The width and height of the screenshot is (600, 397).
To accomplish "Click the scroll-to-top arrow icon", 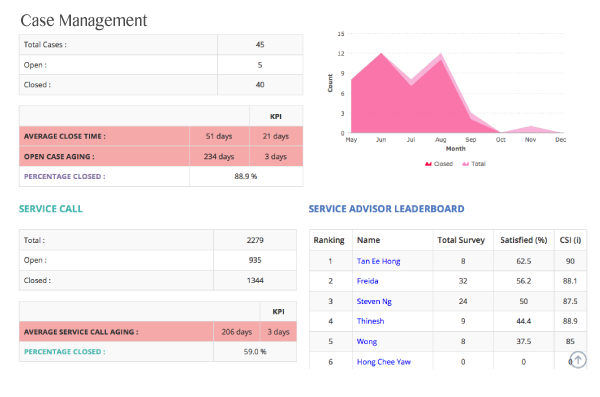I will 578,360.
